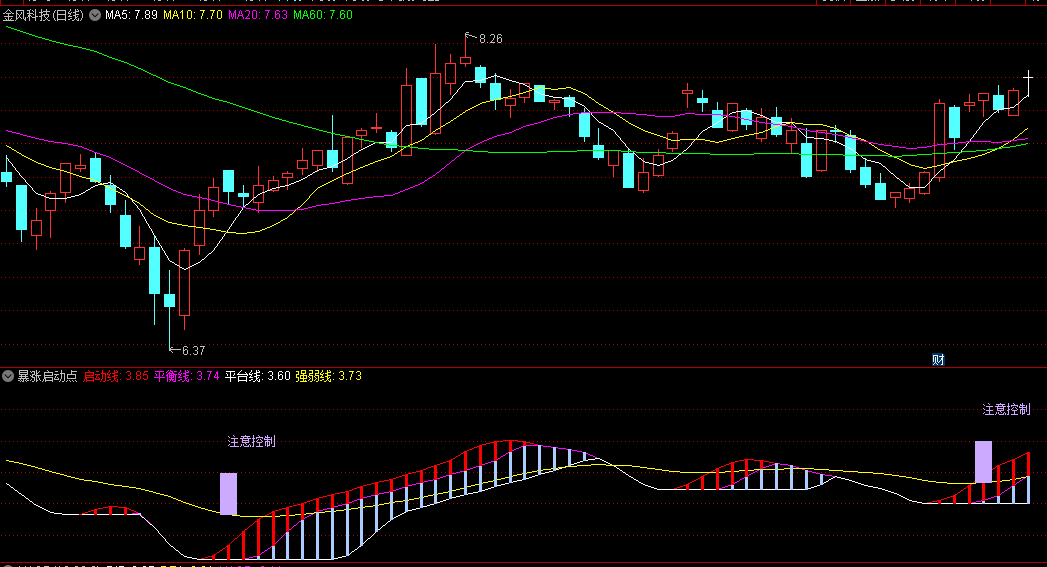
Task: Click the left 注意控制 text annotation
Action: [x=251, y=441]
